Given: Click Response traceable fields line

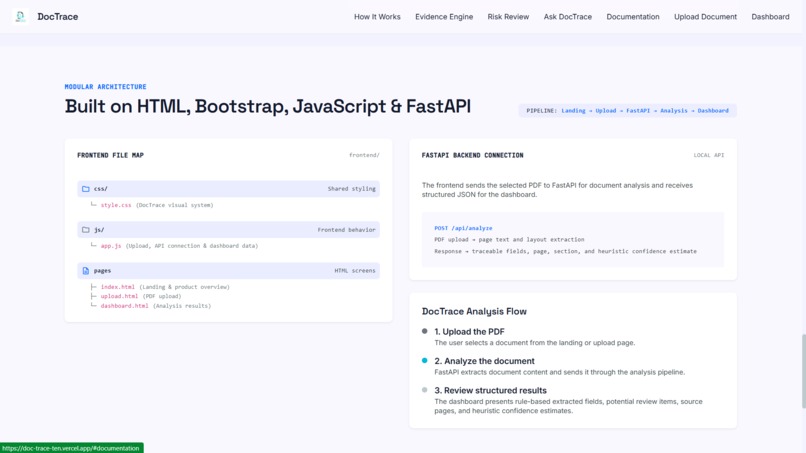Looking at the screenshot, I should [565, 251].
